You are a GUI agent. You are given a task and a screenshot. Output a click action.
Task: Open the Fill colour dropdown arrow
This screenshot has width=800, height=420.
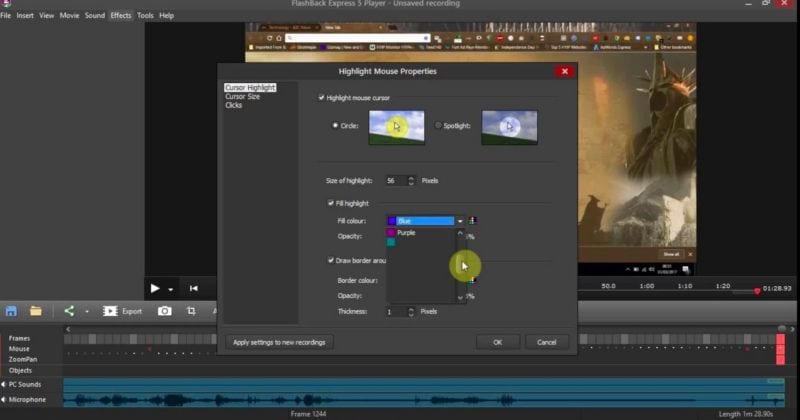tap(460, 221)
